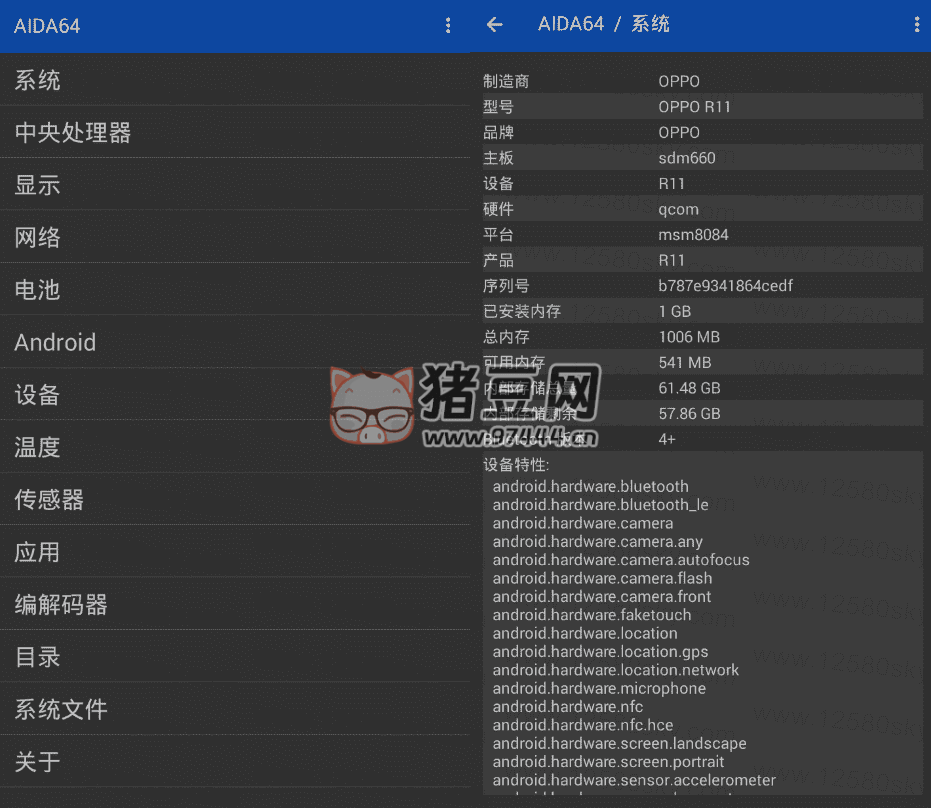
Task: Open the 设备 list item
Action: 234,395
